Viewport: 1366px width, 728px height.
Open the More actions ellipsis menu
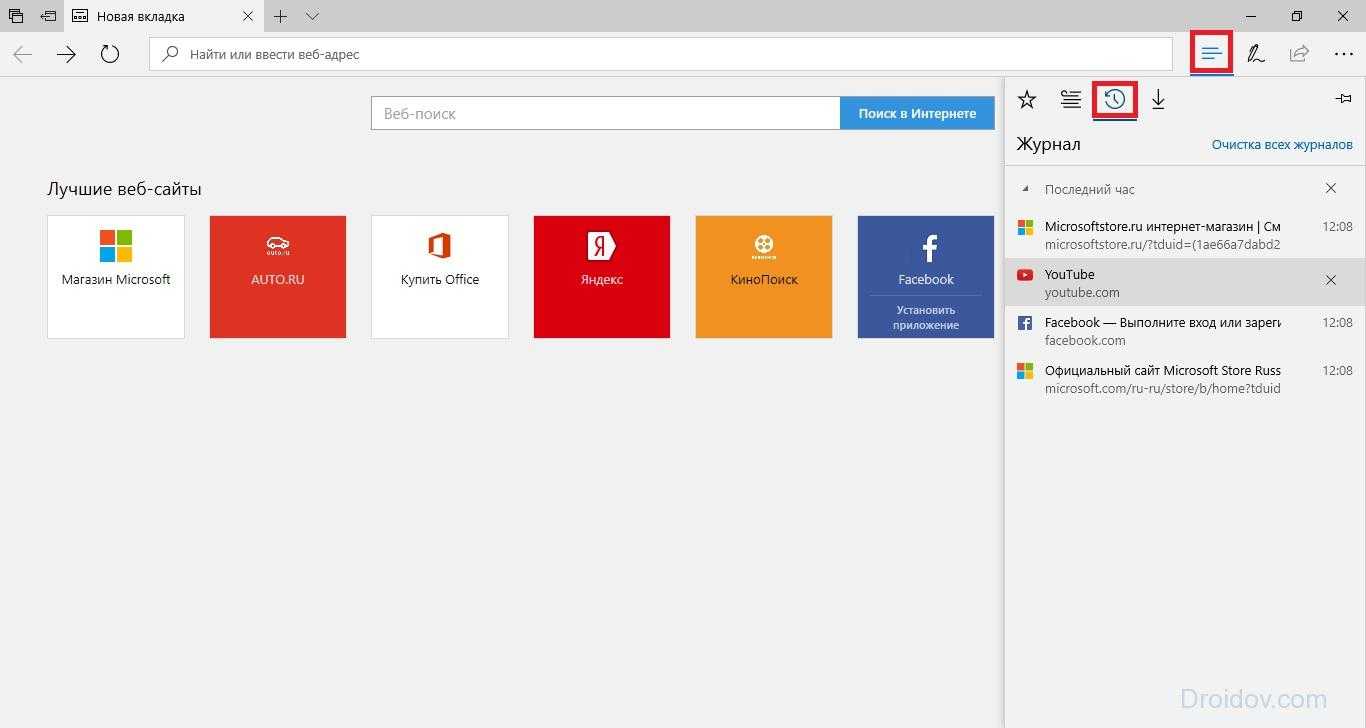1343,54
